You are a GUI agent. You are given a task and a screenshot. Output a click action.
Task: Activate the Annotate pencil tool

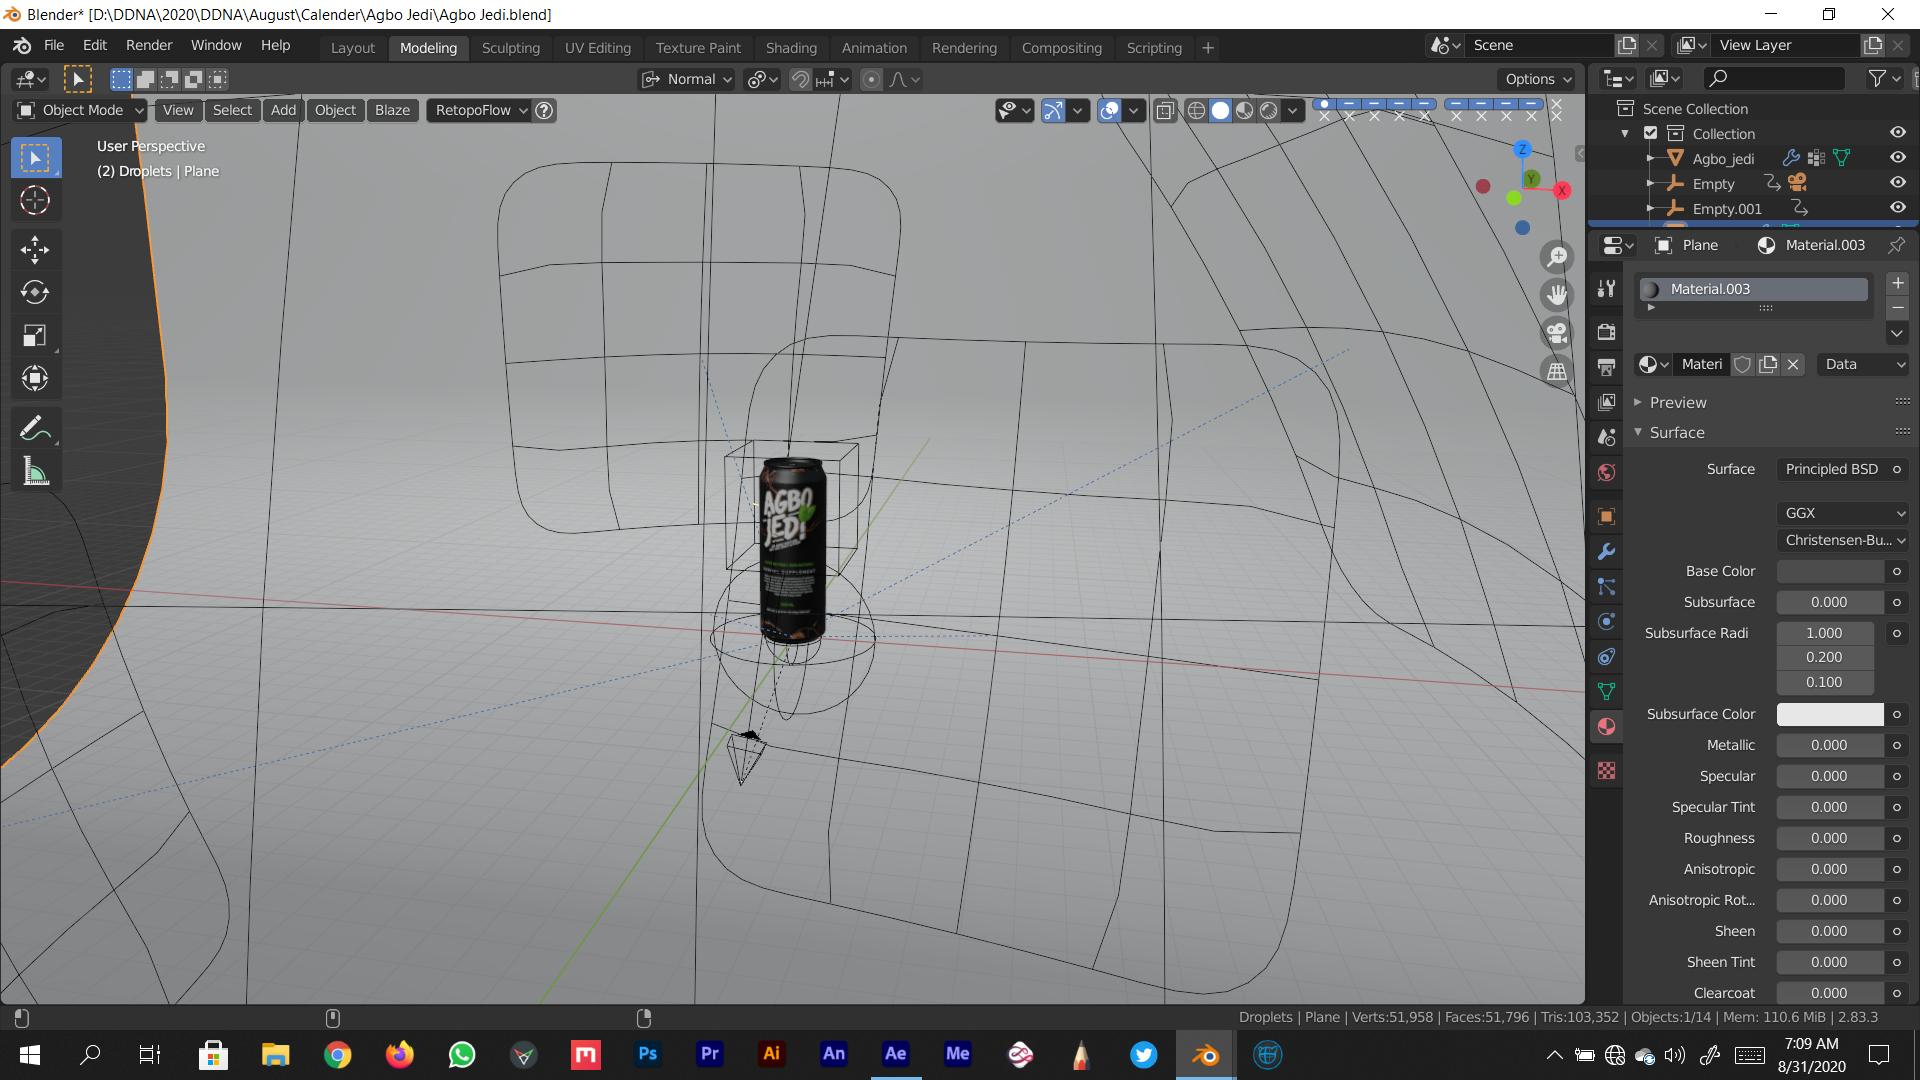tap(35, 429)
